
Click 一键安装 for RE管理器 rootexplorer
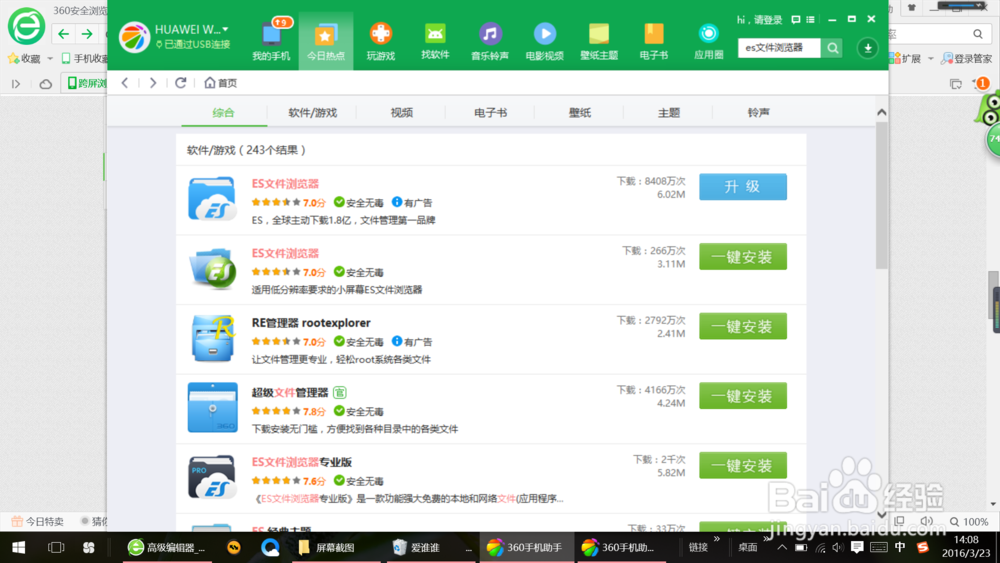pos(743,326)
